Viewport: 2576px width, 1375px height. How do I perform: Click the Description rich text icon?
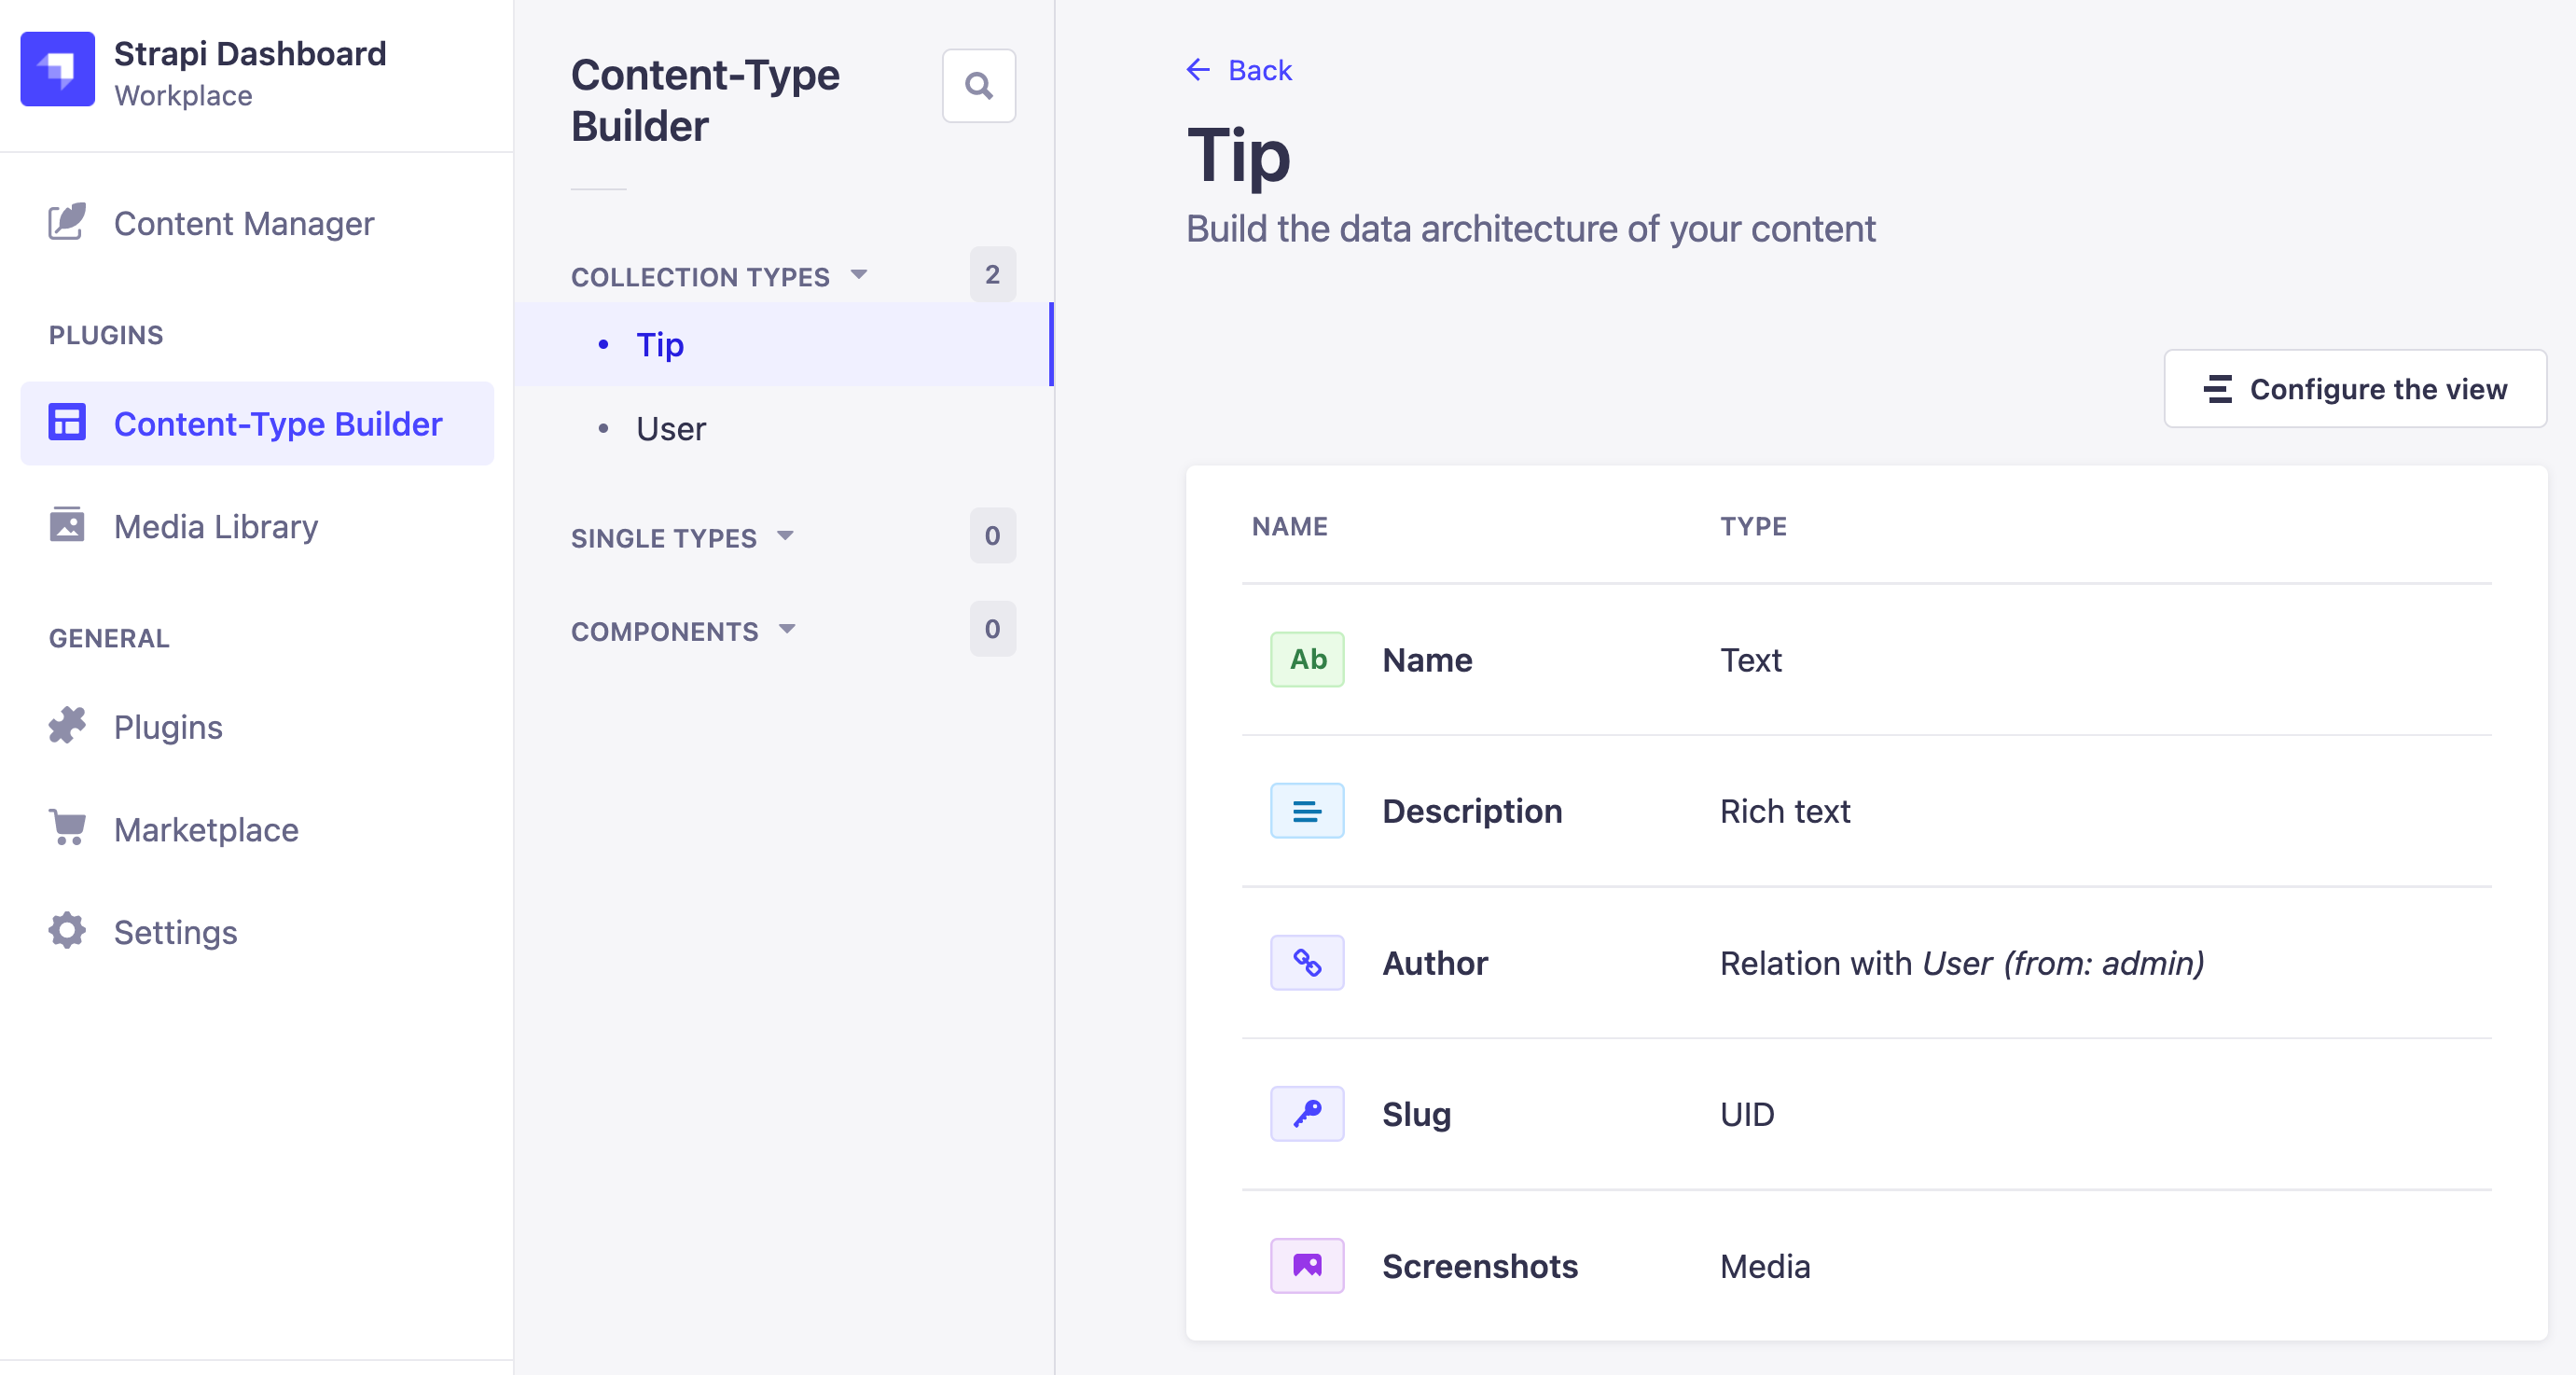pyautogui.click(x=1306, y=811)
